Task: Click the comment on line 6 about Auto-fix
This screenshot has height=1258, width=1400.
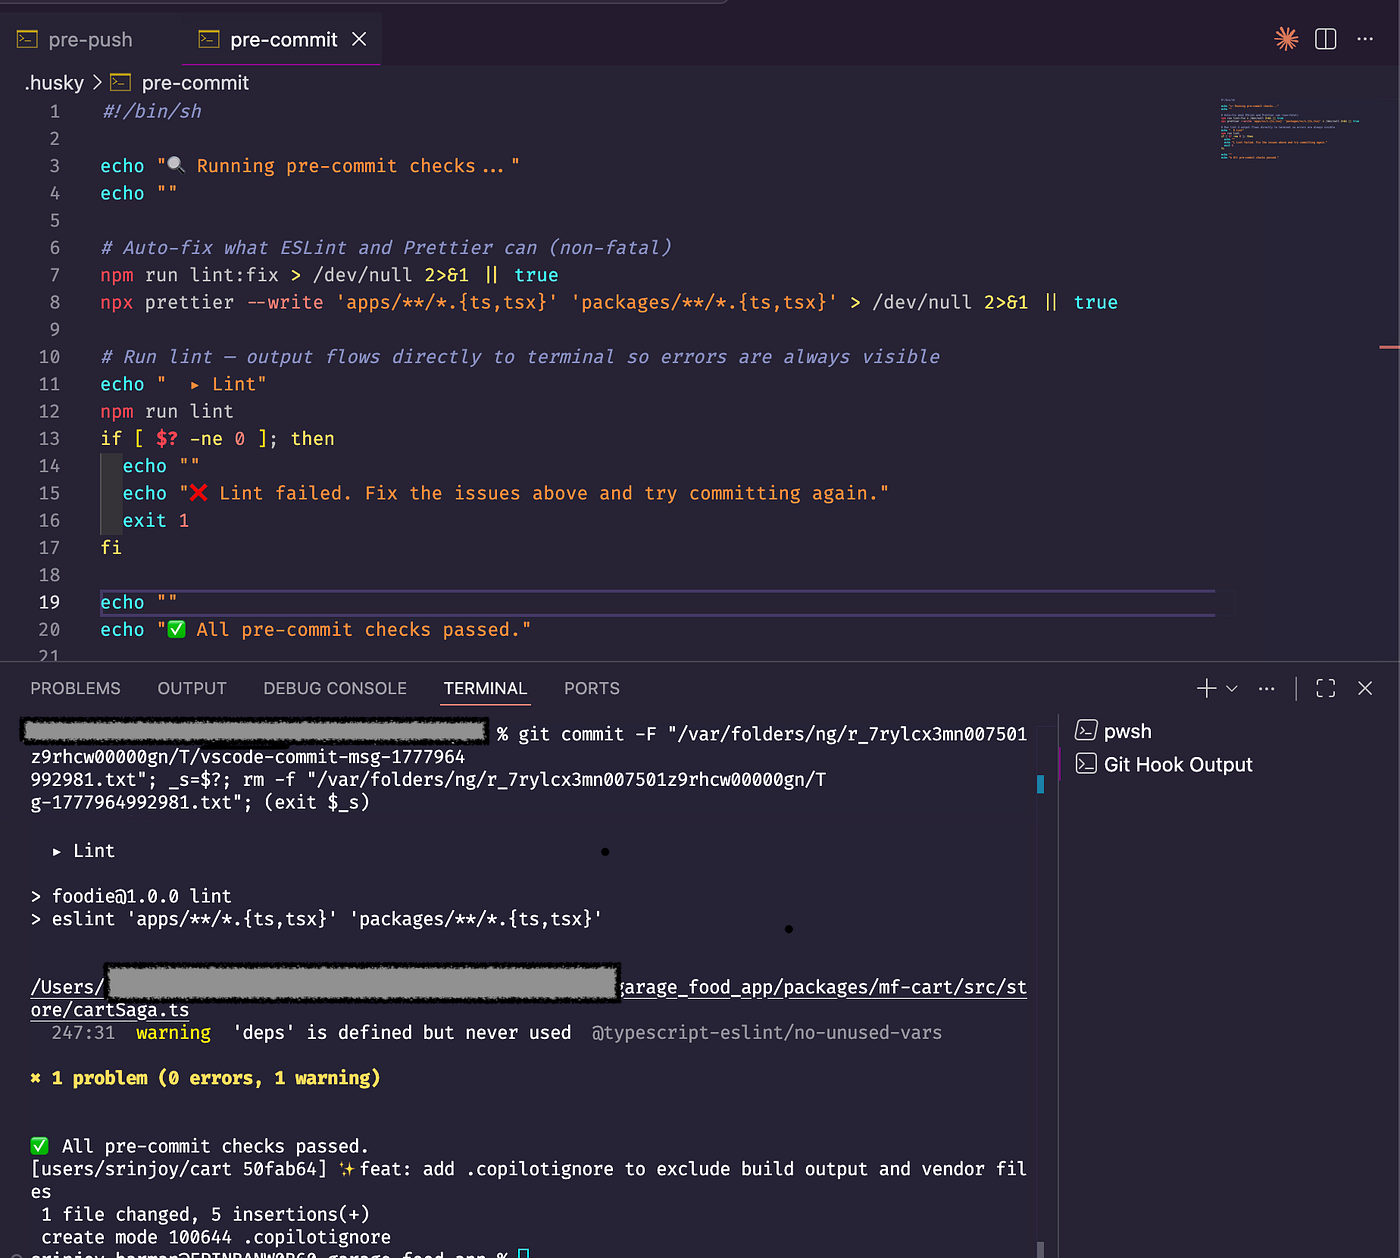Action: coord(386,248)
